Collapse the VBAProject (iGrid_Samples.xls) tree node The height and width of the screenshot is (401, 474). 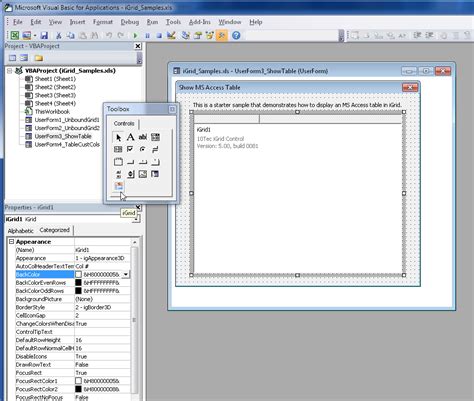click(10, 71)
